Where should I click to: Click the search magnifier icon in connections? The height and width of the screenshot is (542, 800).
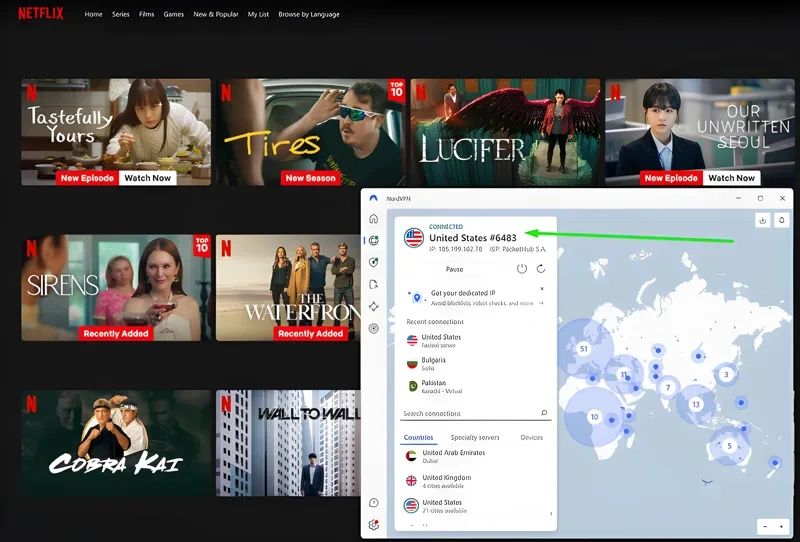544,412
